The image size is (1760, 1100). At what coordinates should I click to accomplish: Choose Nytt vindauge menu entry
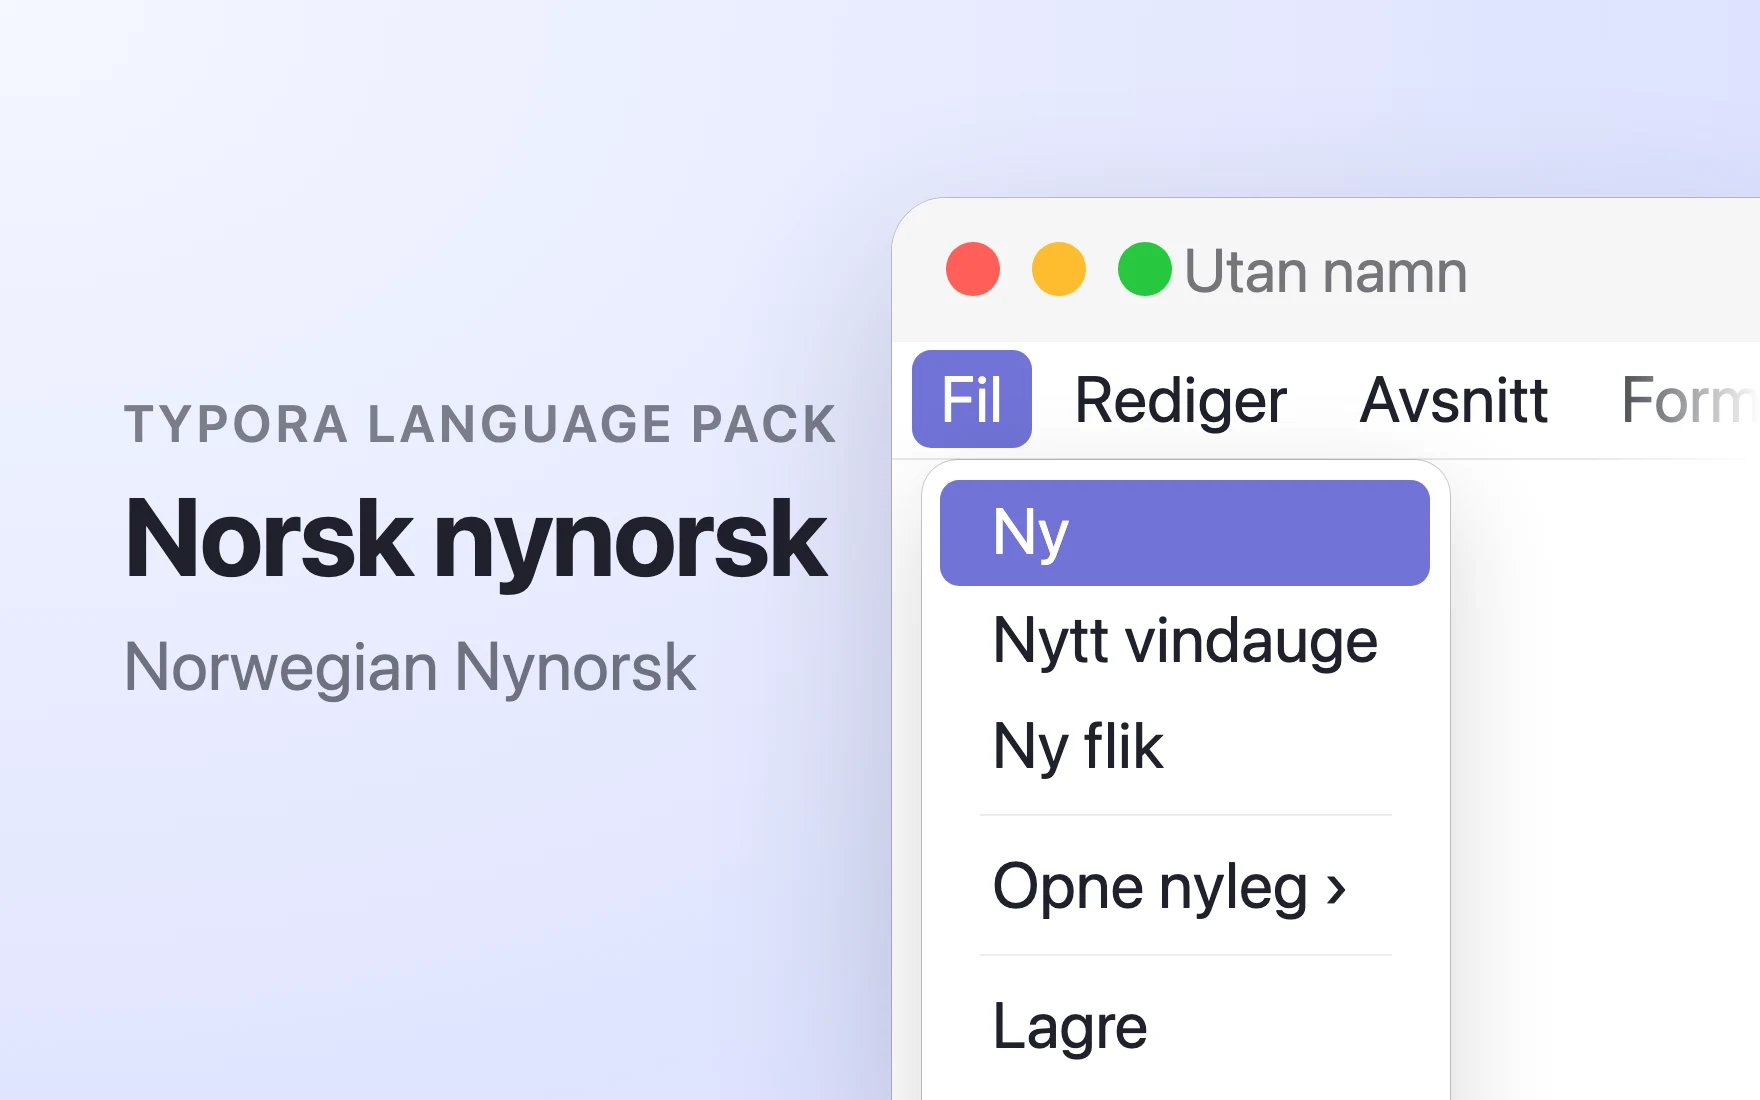coord(1185,641)
